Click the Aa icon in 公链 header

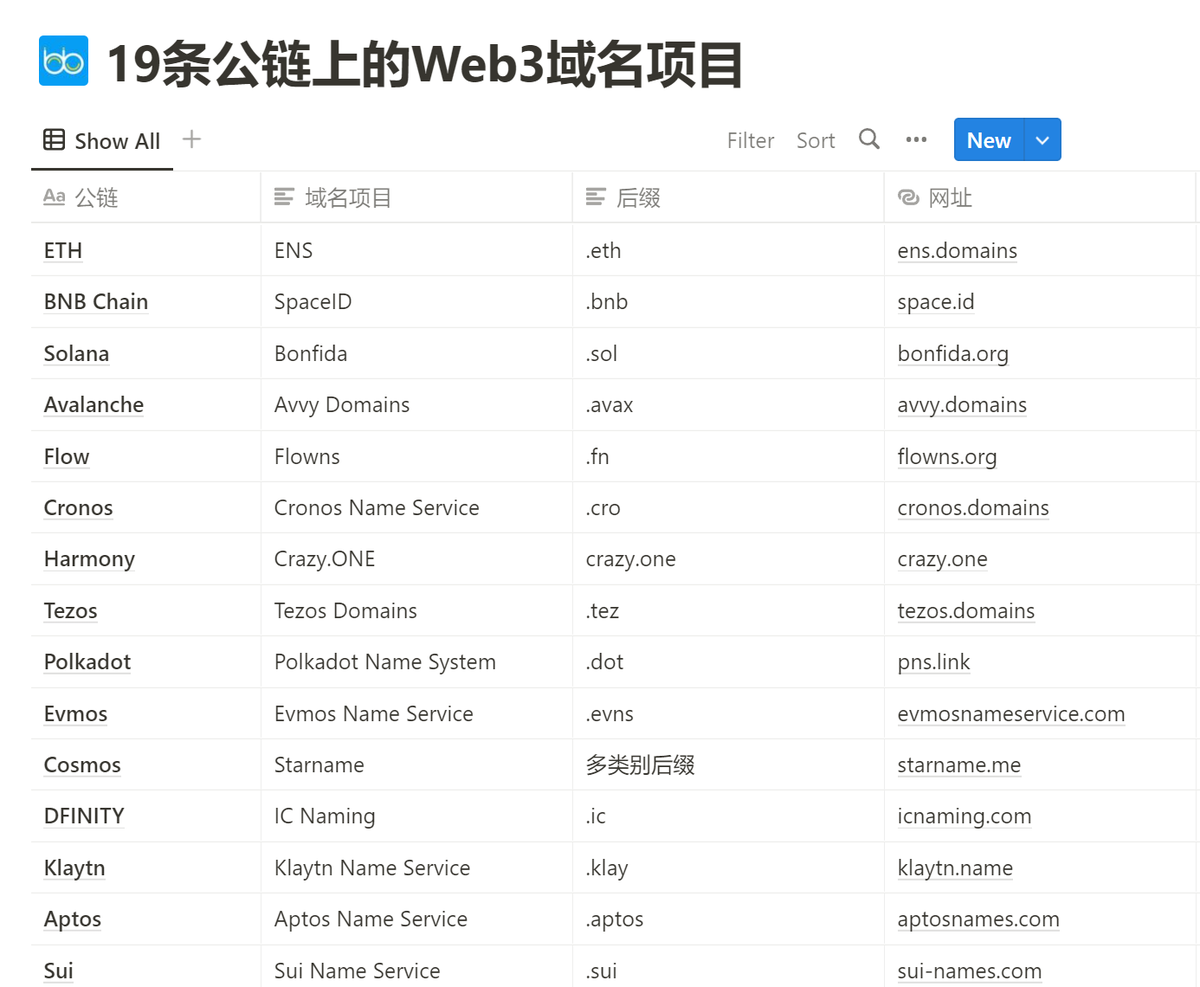(54, 197)
